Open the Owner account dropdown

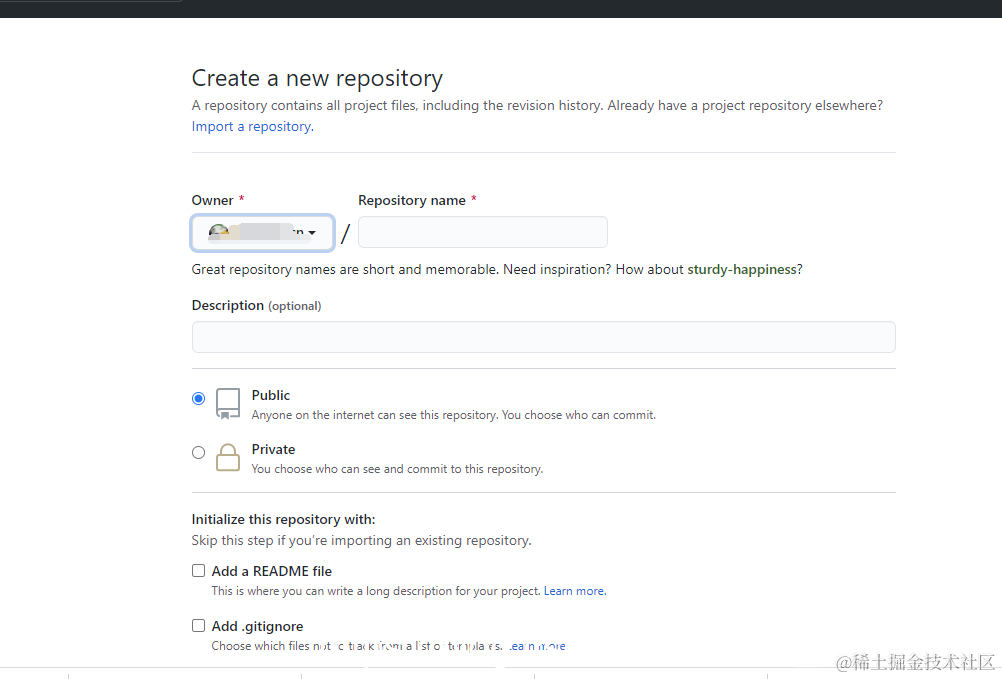pos(263,233)
